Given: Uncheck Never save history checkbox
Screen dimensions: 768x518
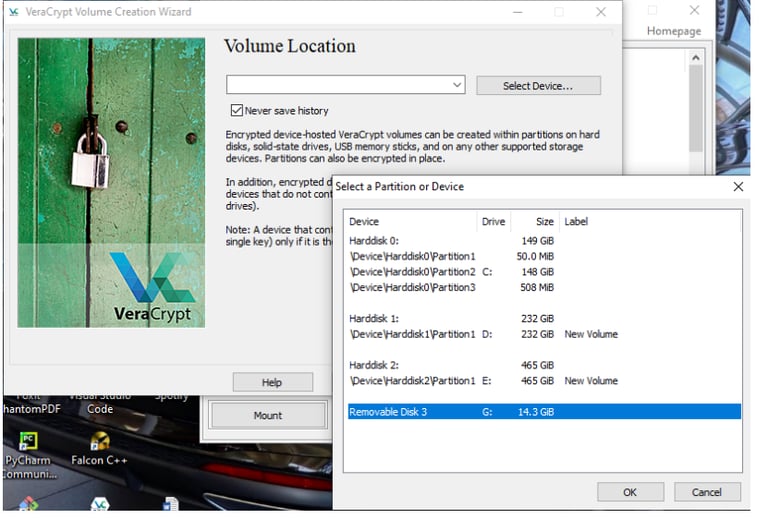Looking at the screenshot, I should tap(237, 110).
